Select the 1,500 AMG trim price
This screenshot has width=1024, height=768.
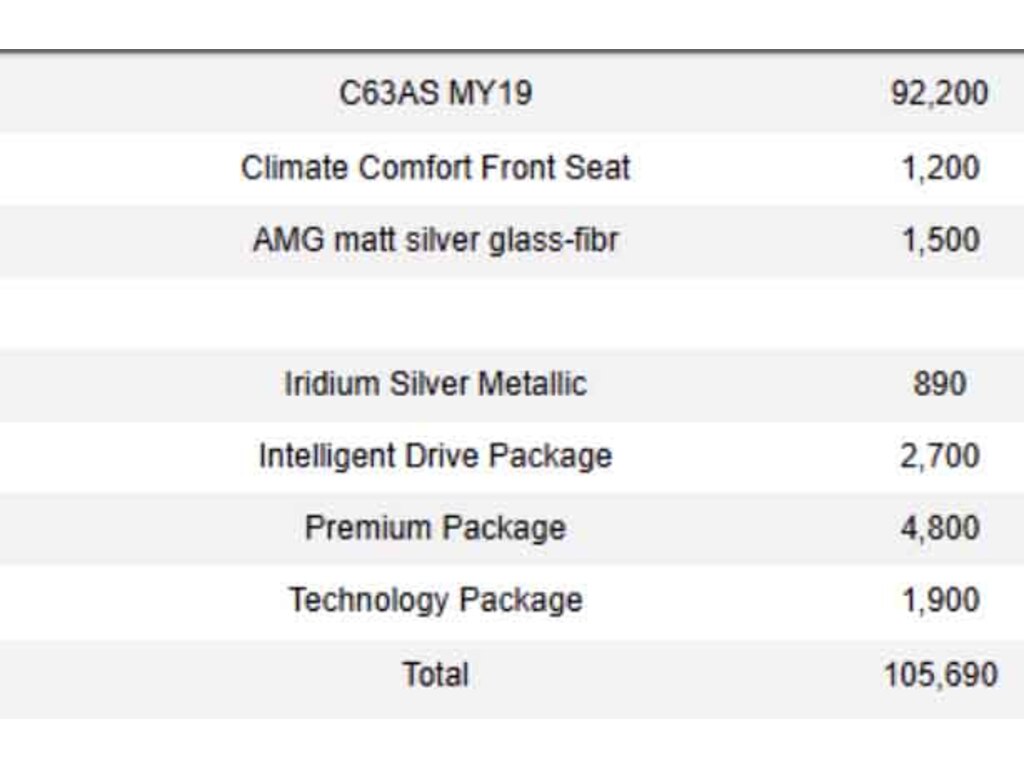click(x=939, y=240)
